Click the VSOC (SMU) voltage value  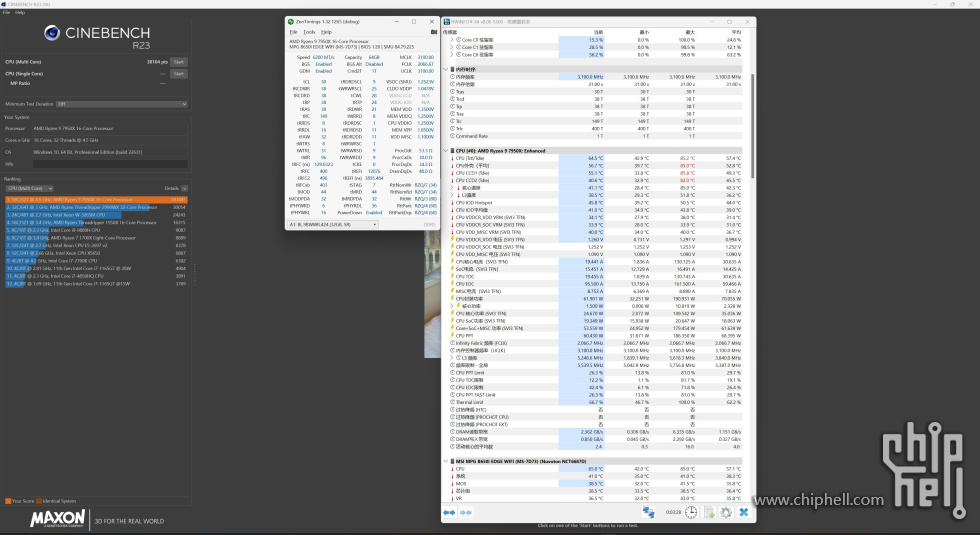click(426, 82)
